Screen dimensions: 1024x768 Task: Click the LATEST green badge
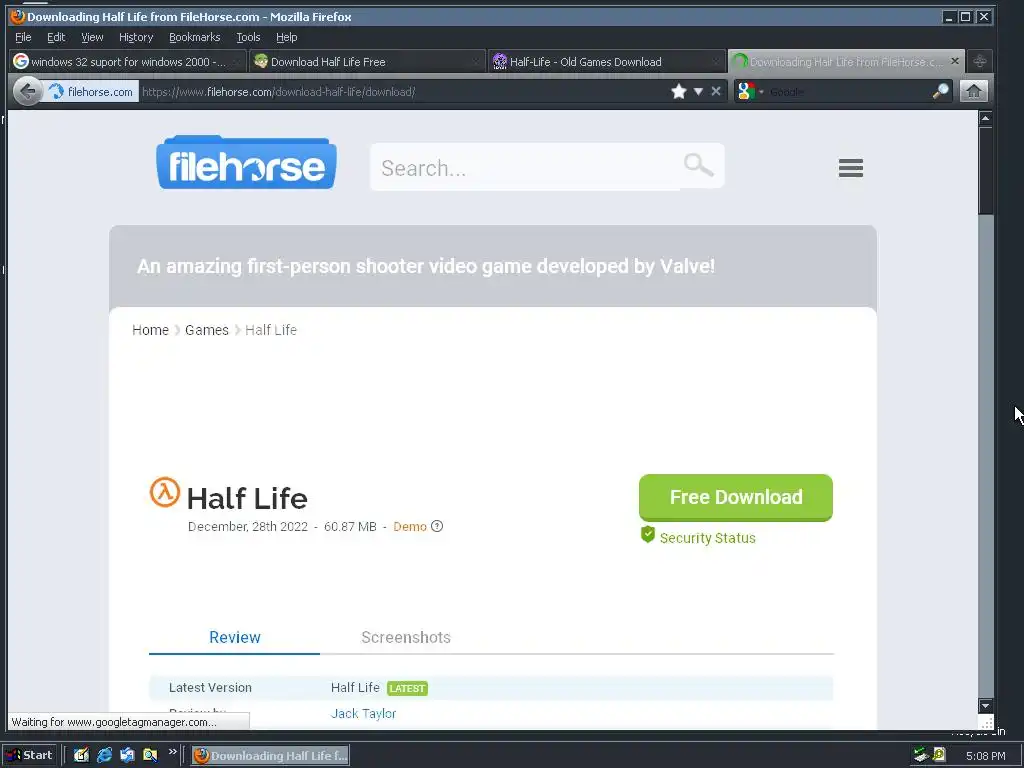(x=408, y=688)
